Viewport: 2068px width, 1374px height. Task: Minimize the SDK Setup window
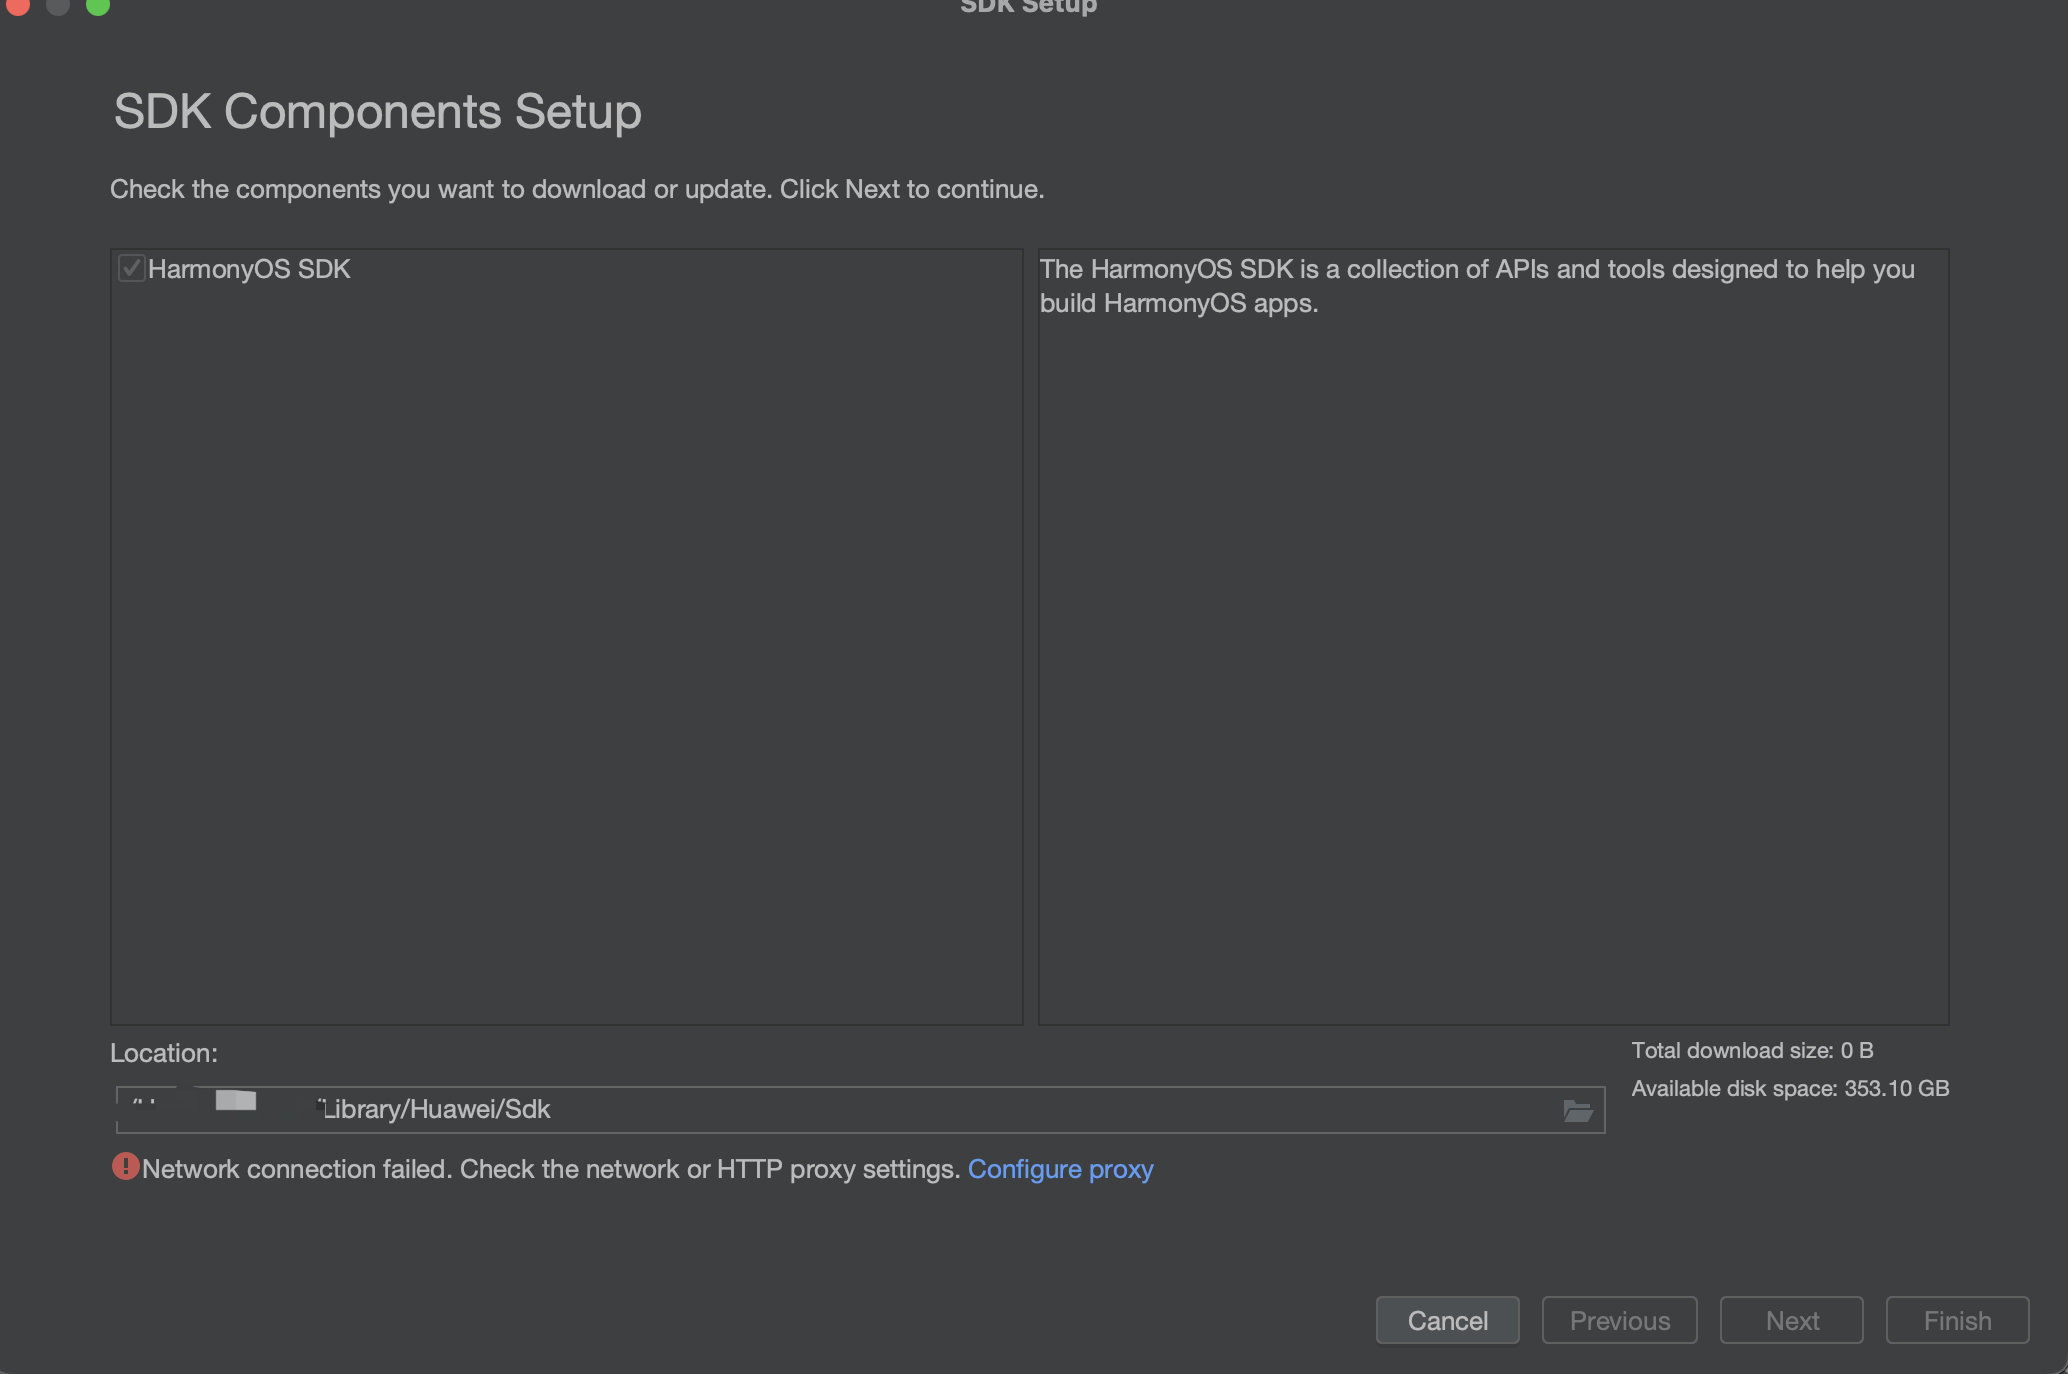point(58,5)
